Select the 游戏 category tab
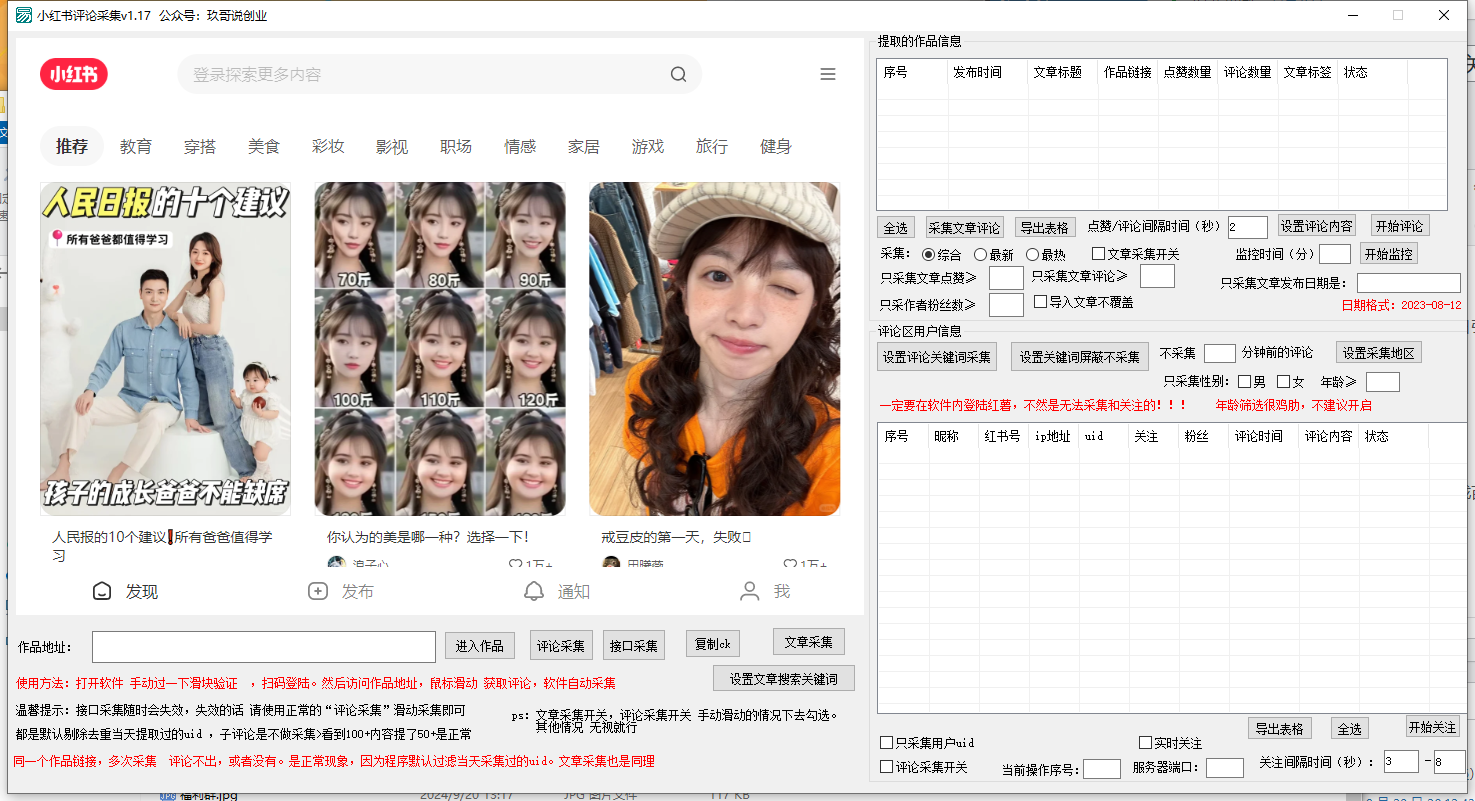The width and height of the screenshot is (1475, 801). pyautogui.click(x=648, y=146)
